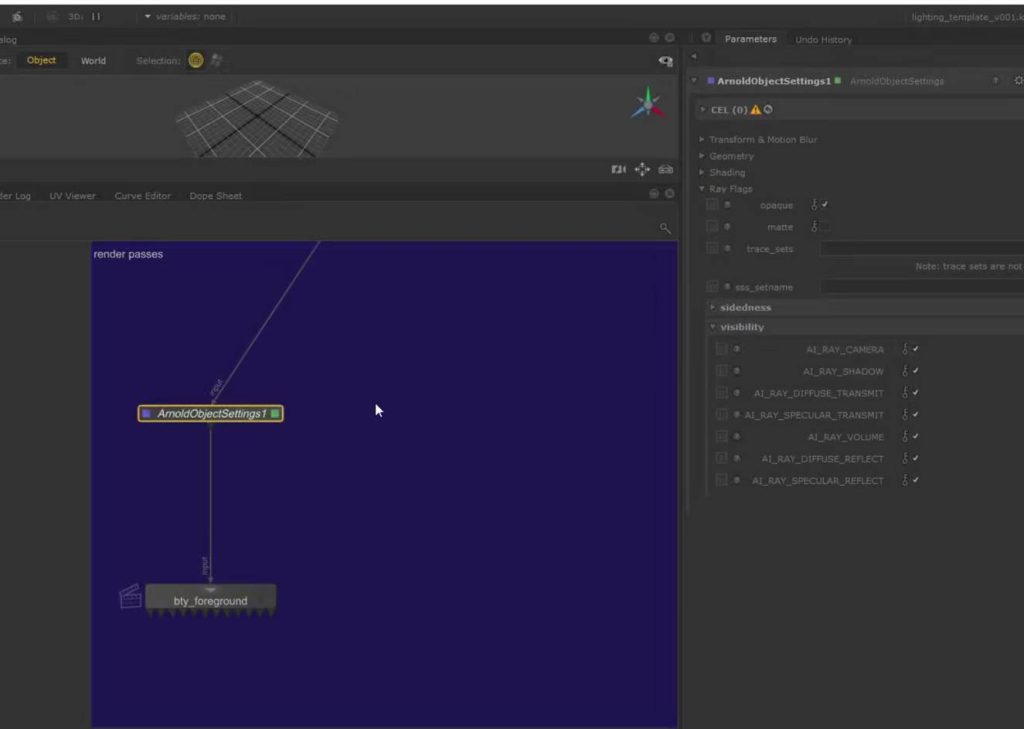
Task: Select World manipulator space button
Action: (x=93, y=61)
